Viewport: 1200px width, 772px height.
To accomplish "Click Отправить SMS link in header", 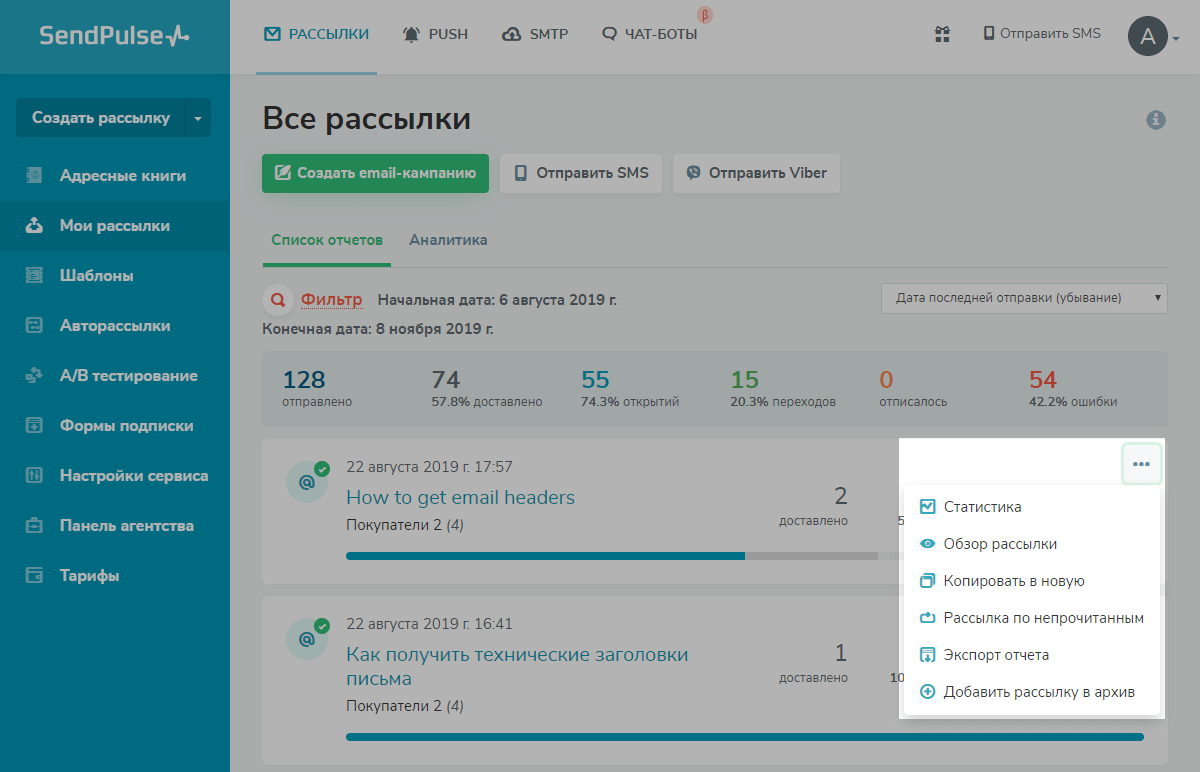I will 1042,33.
